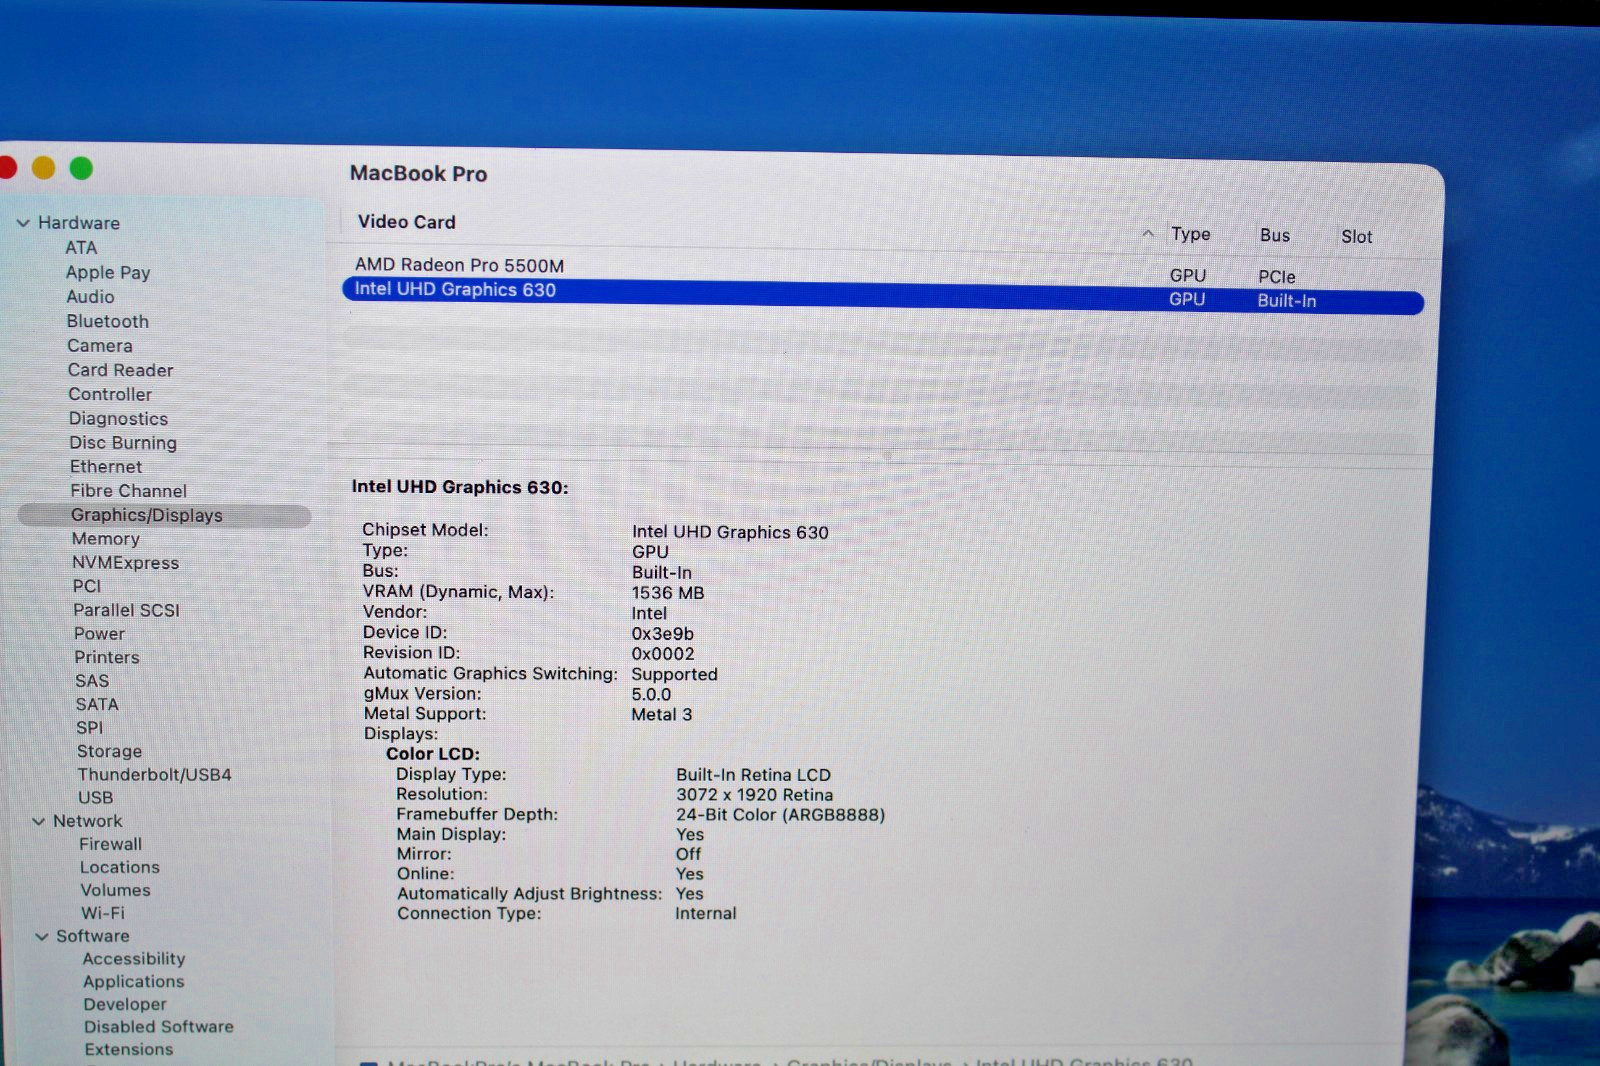1600x1066 pixels.
Task: Collapse the Software section
Action: 42,937
